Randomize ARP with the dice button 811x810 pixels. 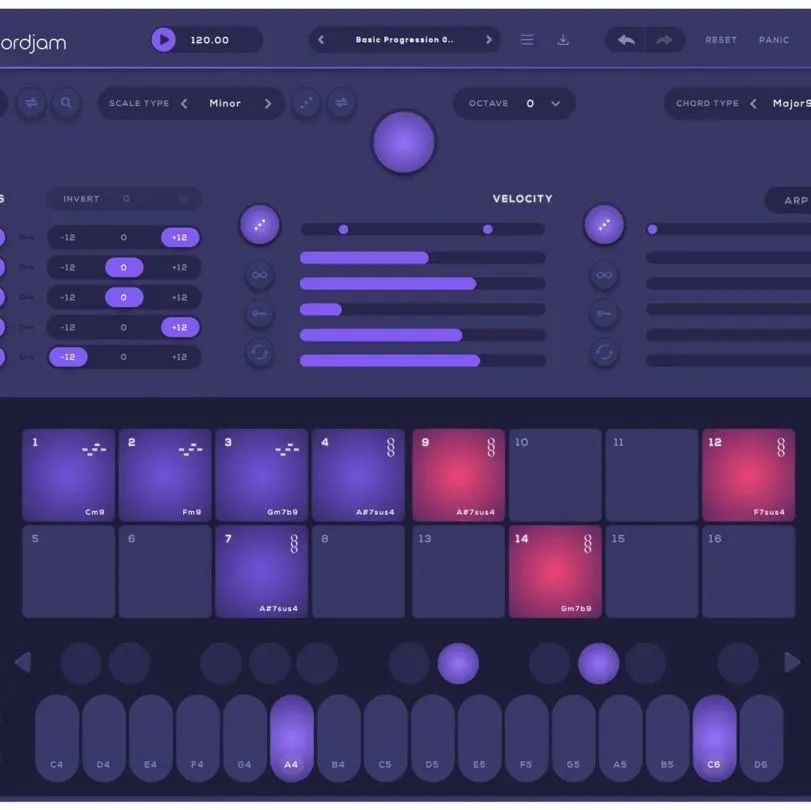[x=604, y=224]
